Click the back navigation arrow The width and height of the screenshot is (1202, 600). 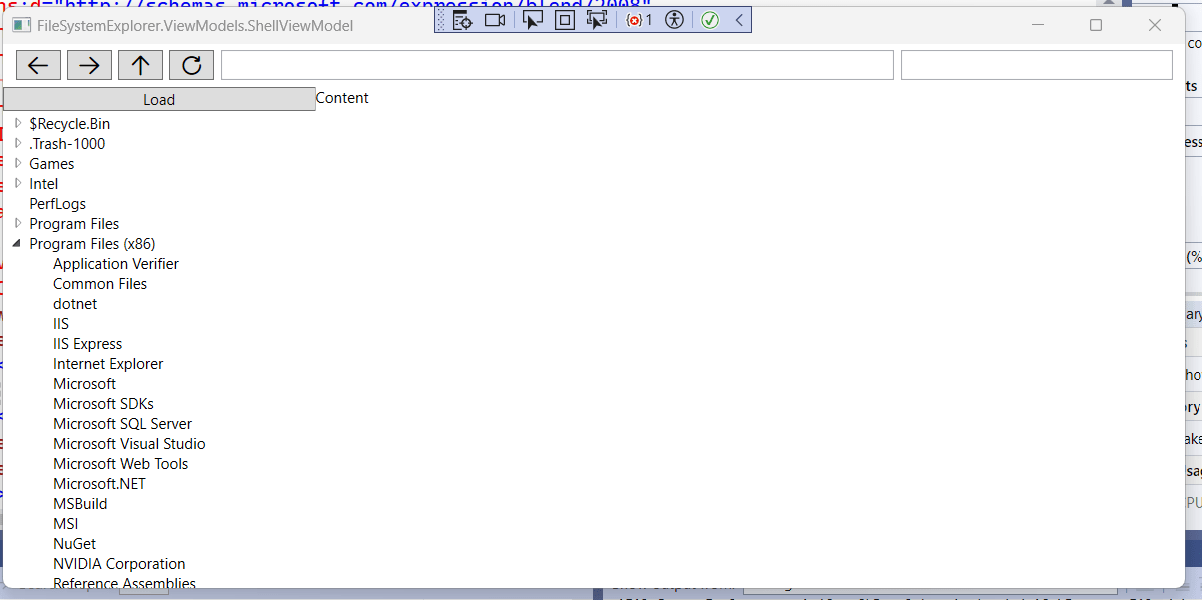[x=38, y=64]
